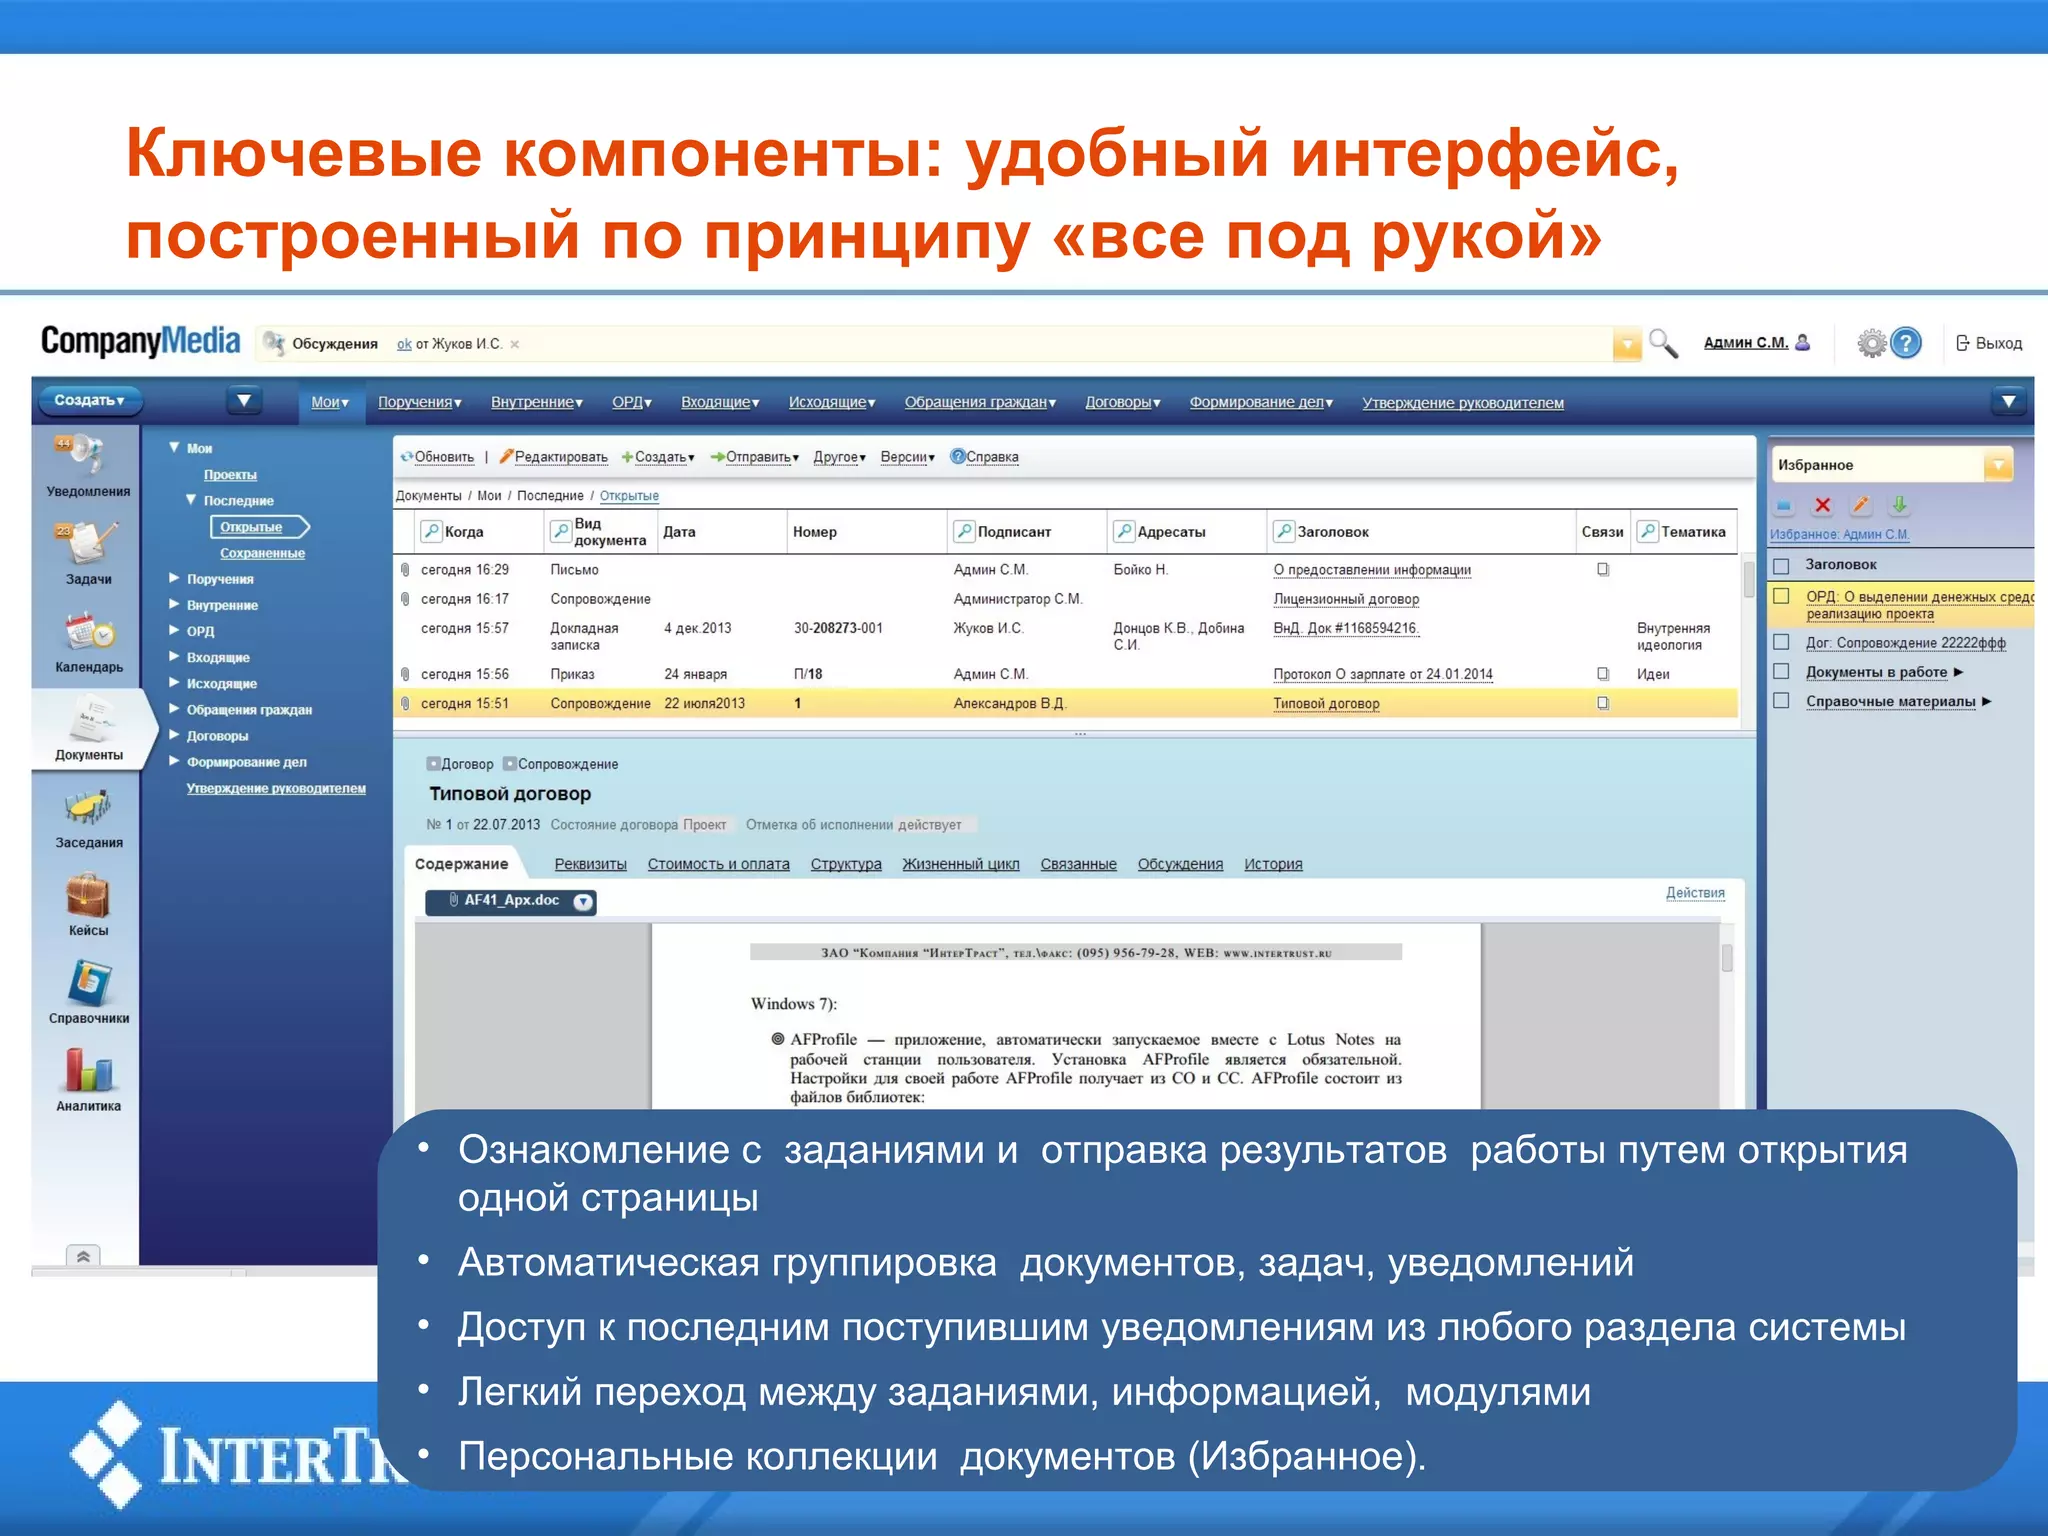The height and width of the screenshot is (1536, 2048).
Task: Close the 'ok от Жуков И.С.' notification
Action: point(515,344)
